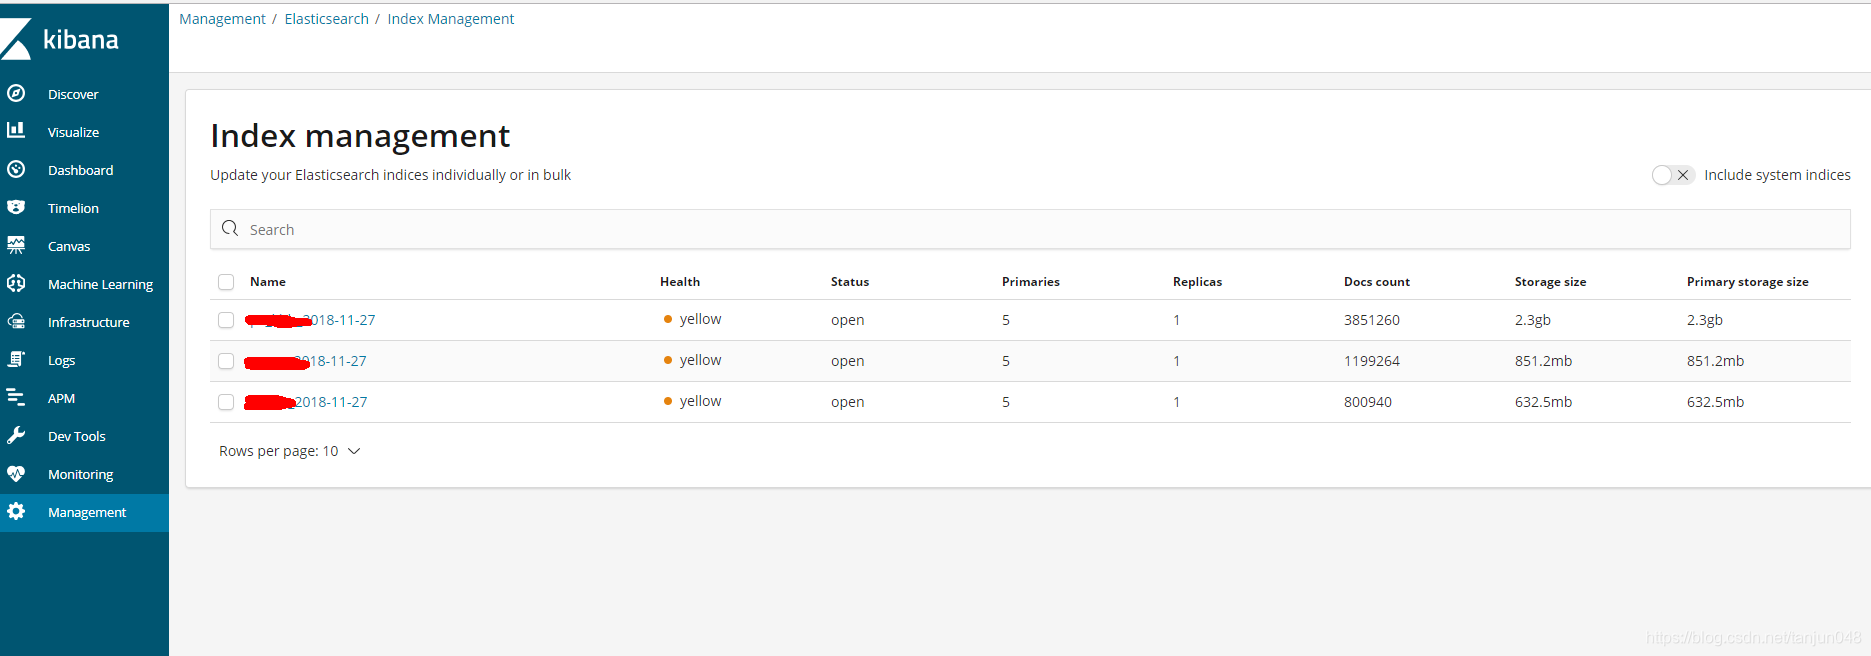
Task: Sort by the Status column header
Action: point(850,282)
